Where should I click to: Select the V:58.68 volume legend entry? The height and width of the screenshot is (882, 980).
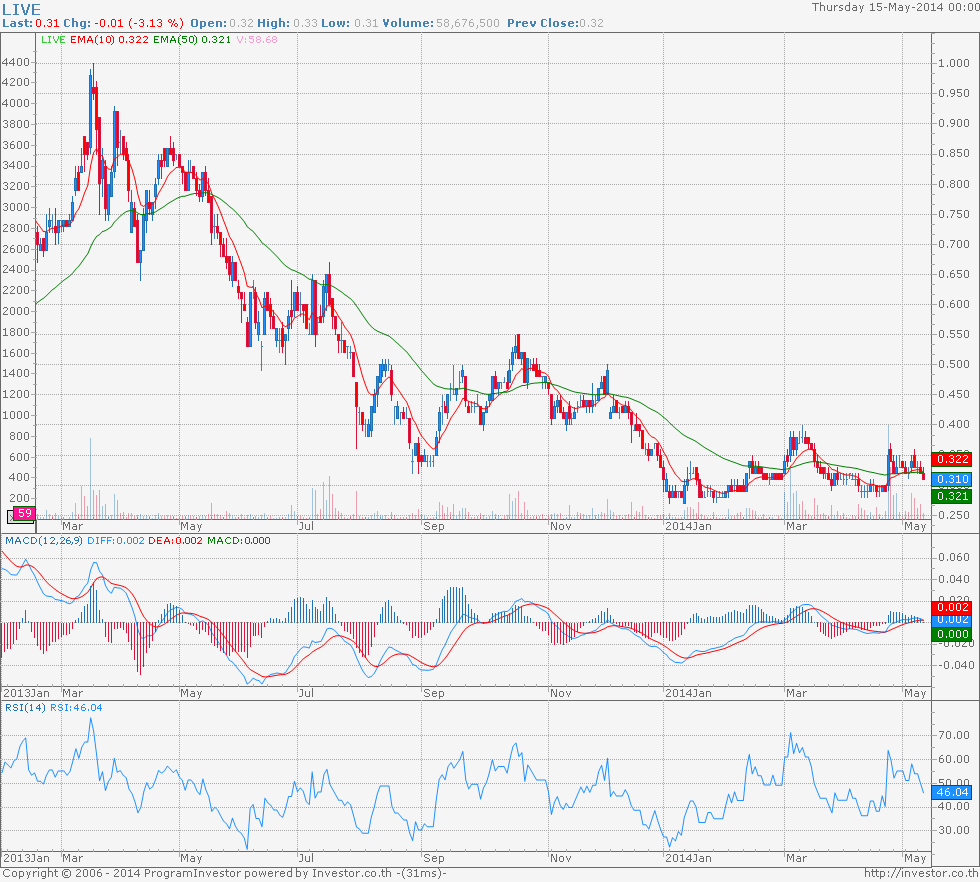pyautogui.click(x=256, y=39)
